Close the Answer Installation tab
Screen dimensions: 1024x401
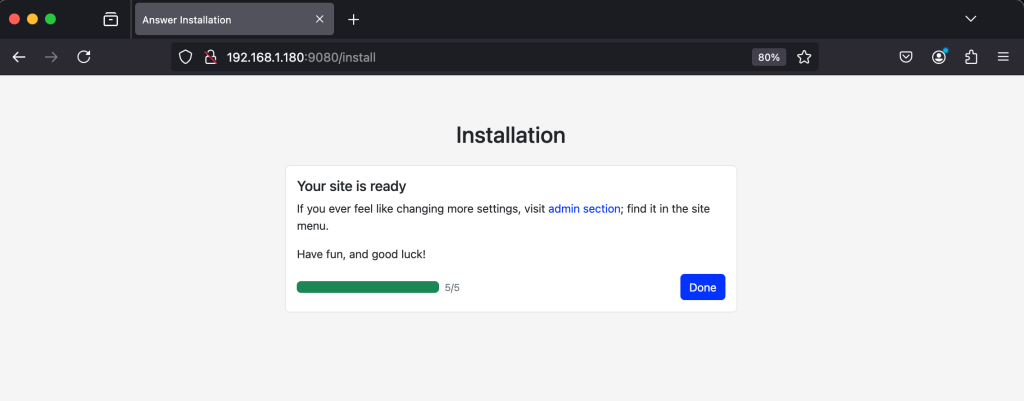pos(320,19)
